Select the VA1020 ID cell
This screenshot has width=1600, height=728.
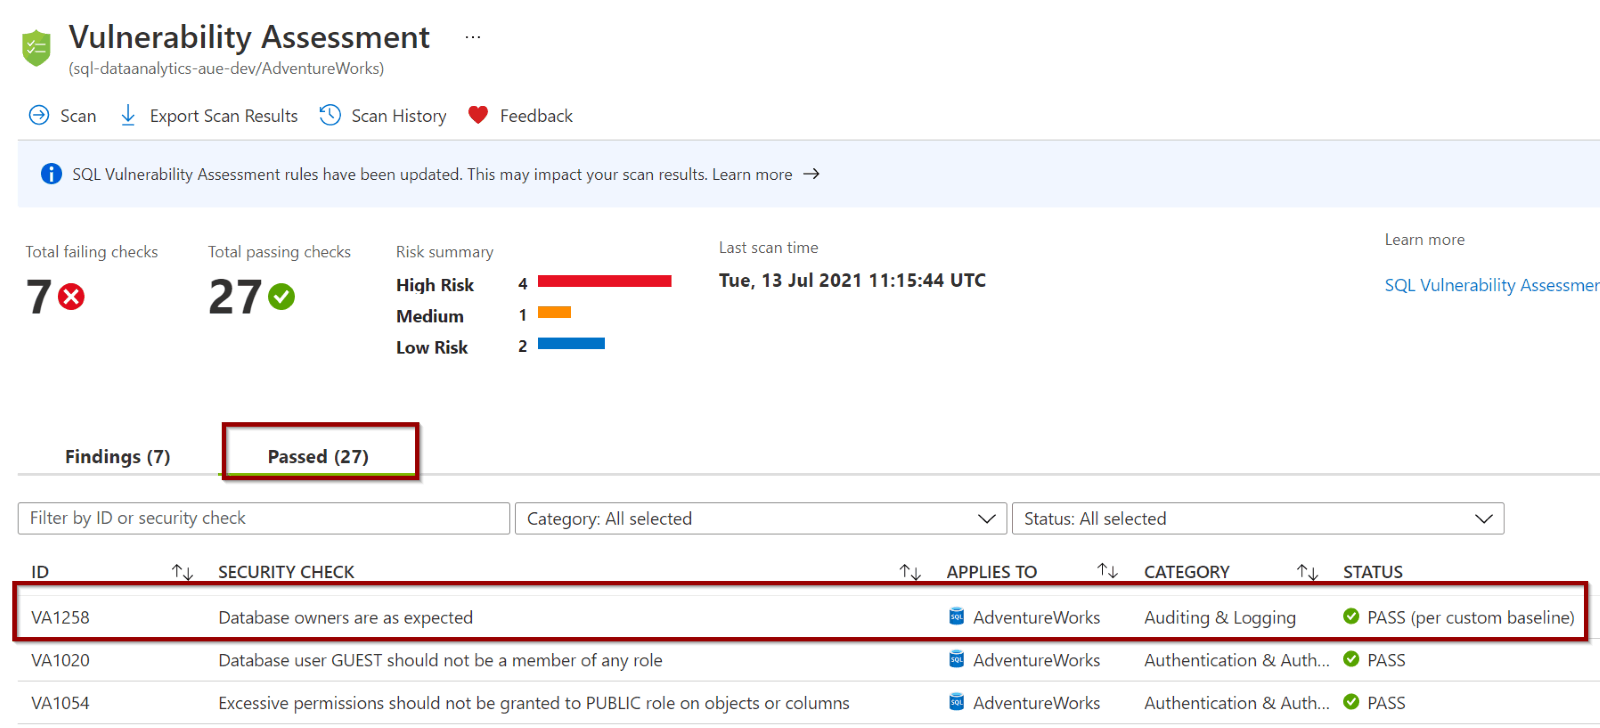pos(60,661)
